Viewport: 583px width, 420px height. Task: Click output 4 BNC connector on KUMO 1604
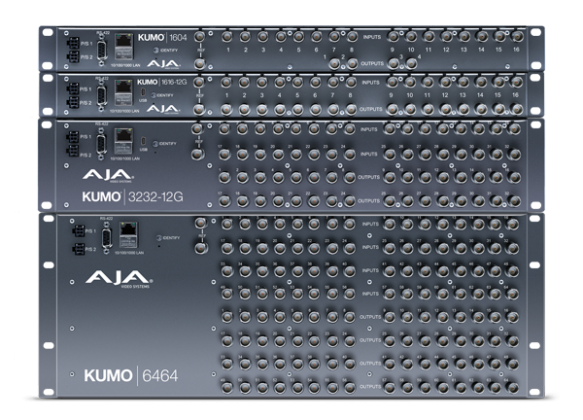pos(411,64)
